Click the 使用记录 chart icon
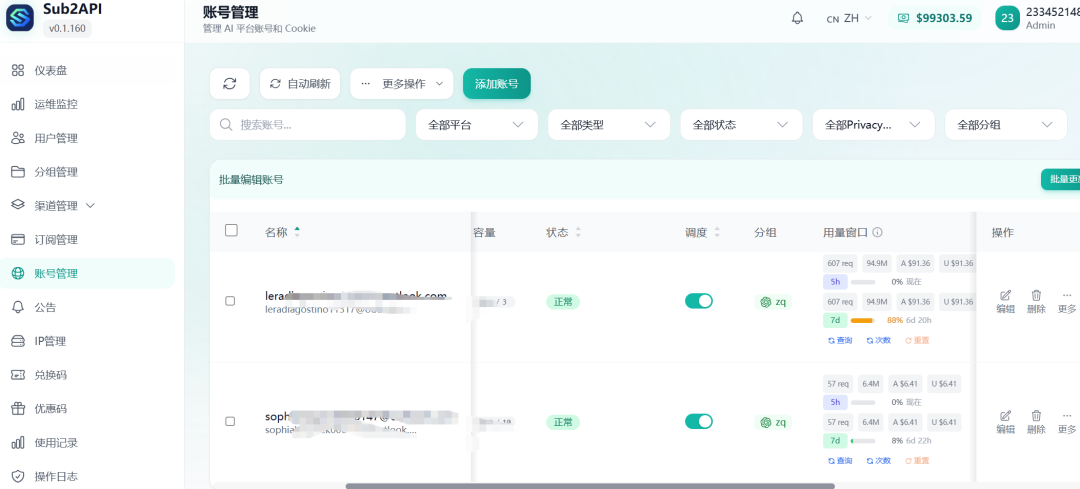 18,442
